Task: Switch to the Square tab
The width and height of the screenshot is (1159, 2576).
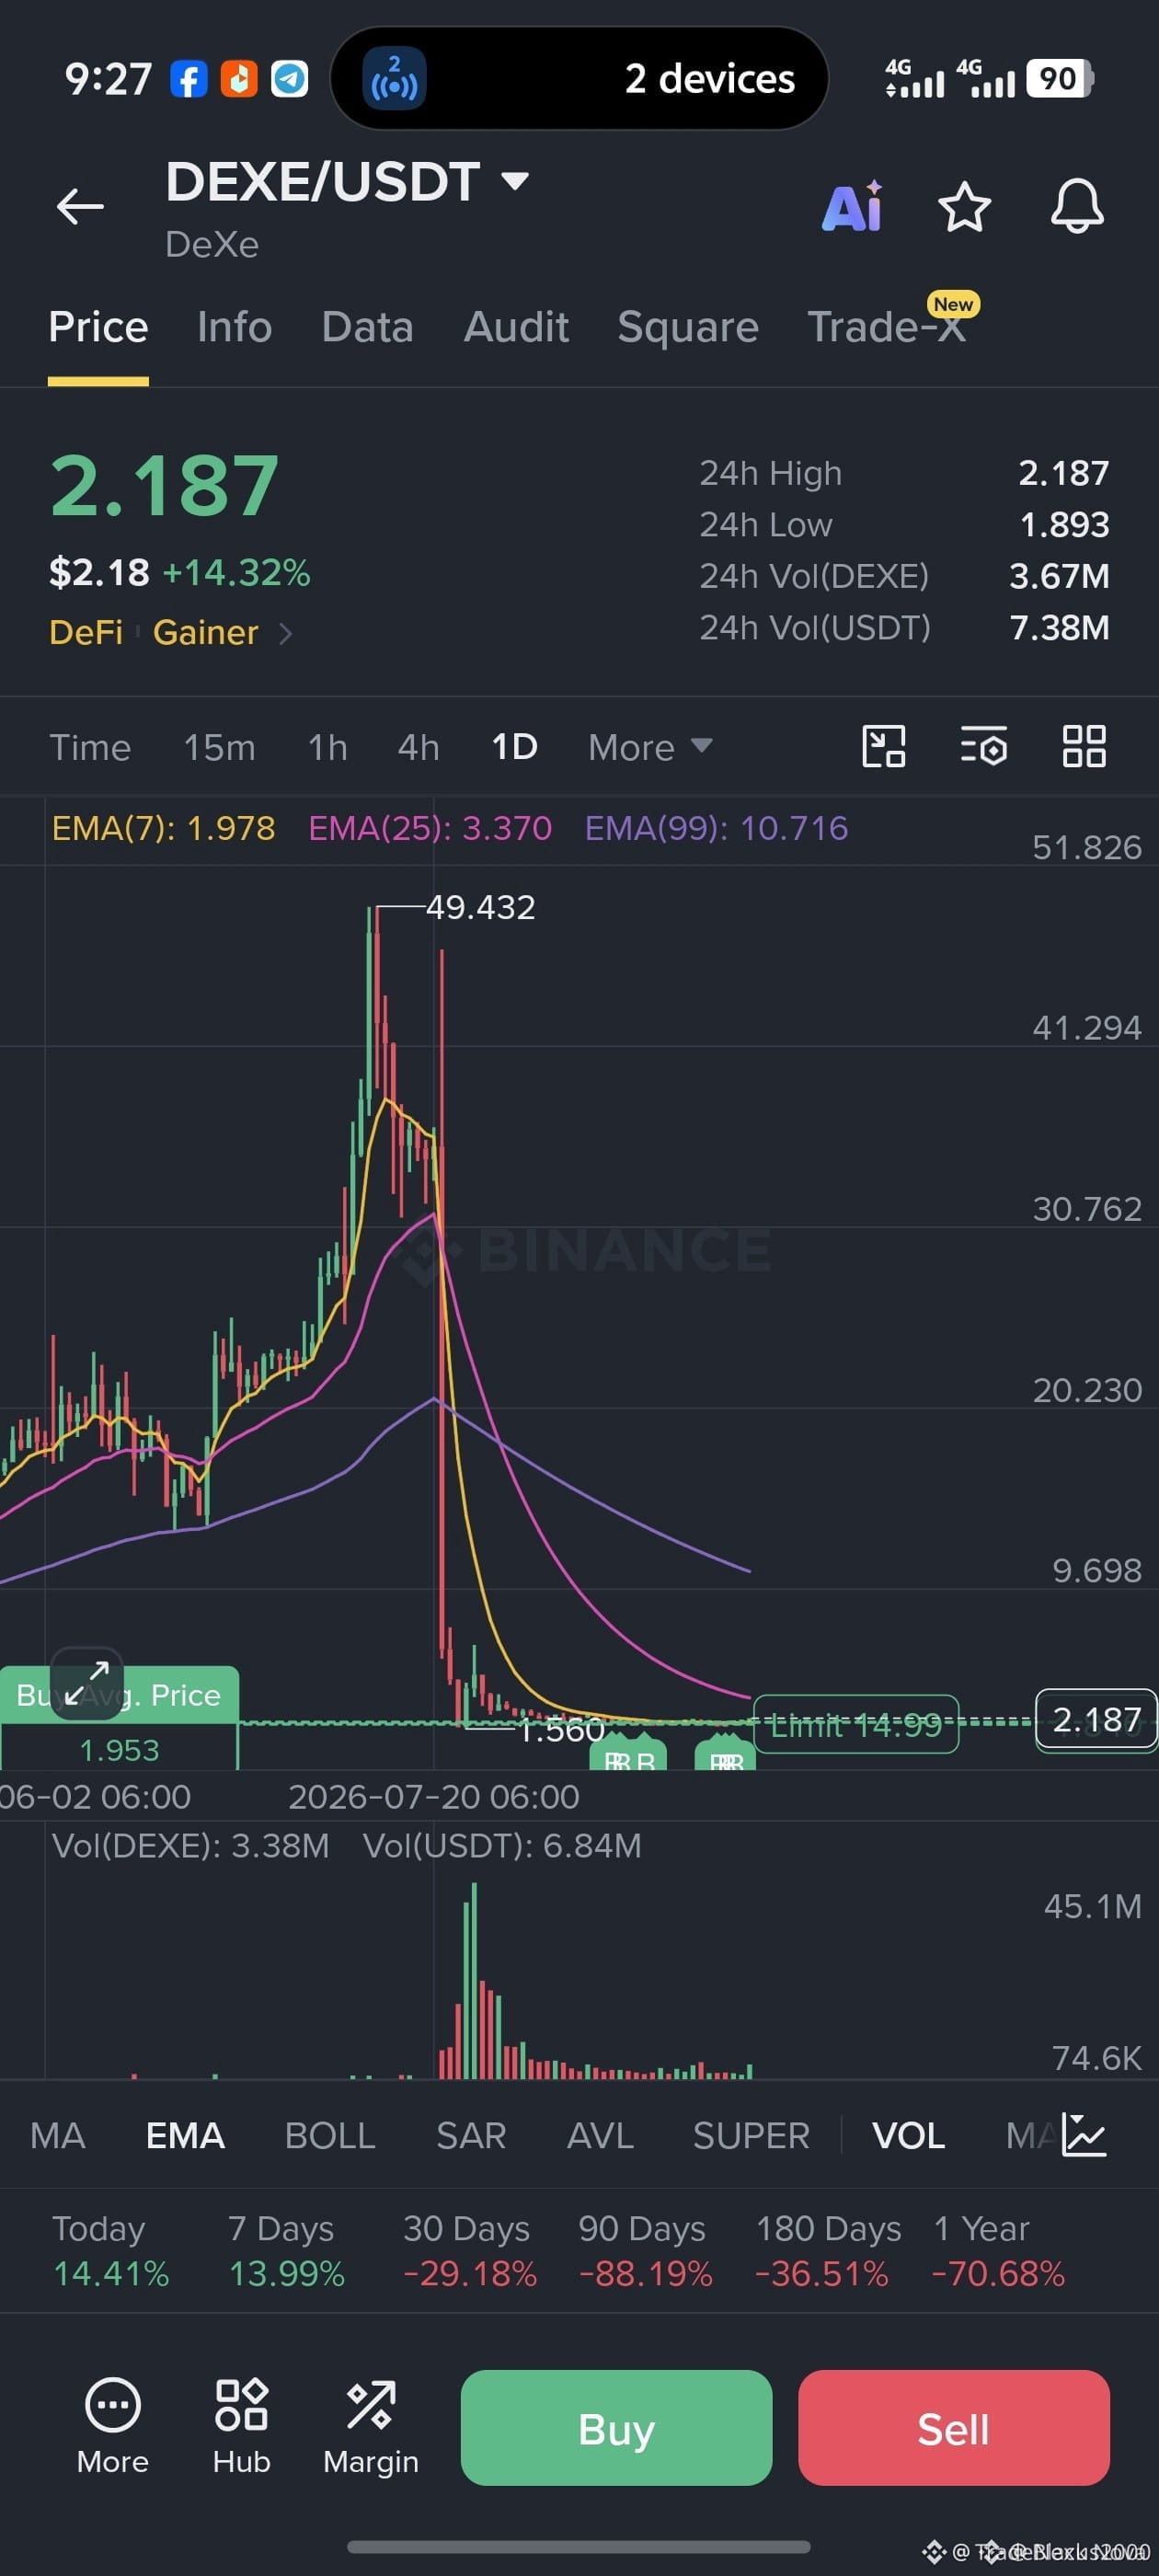Action: pos(688,327)
